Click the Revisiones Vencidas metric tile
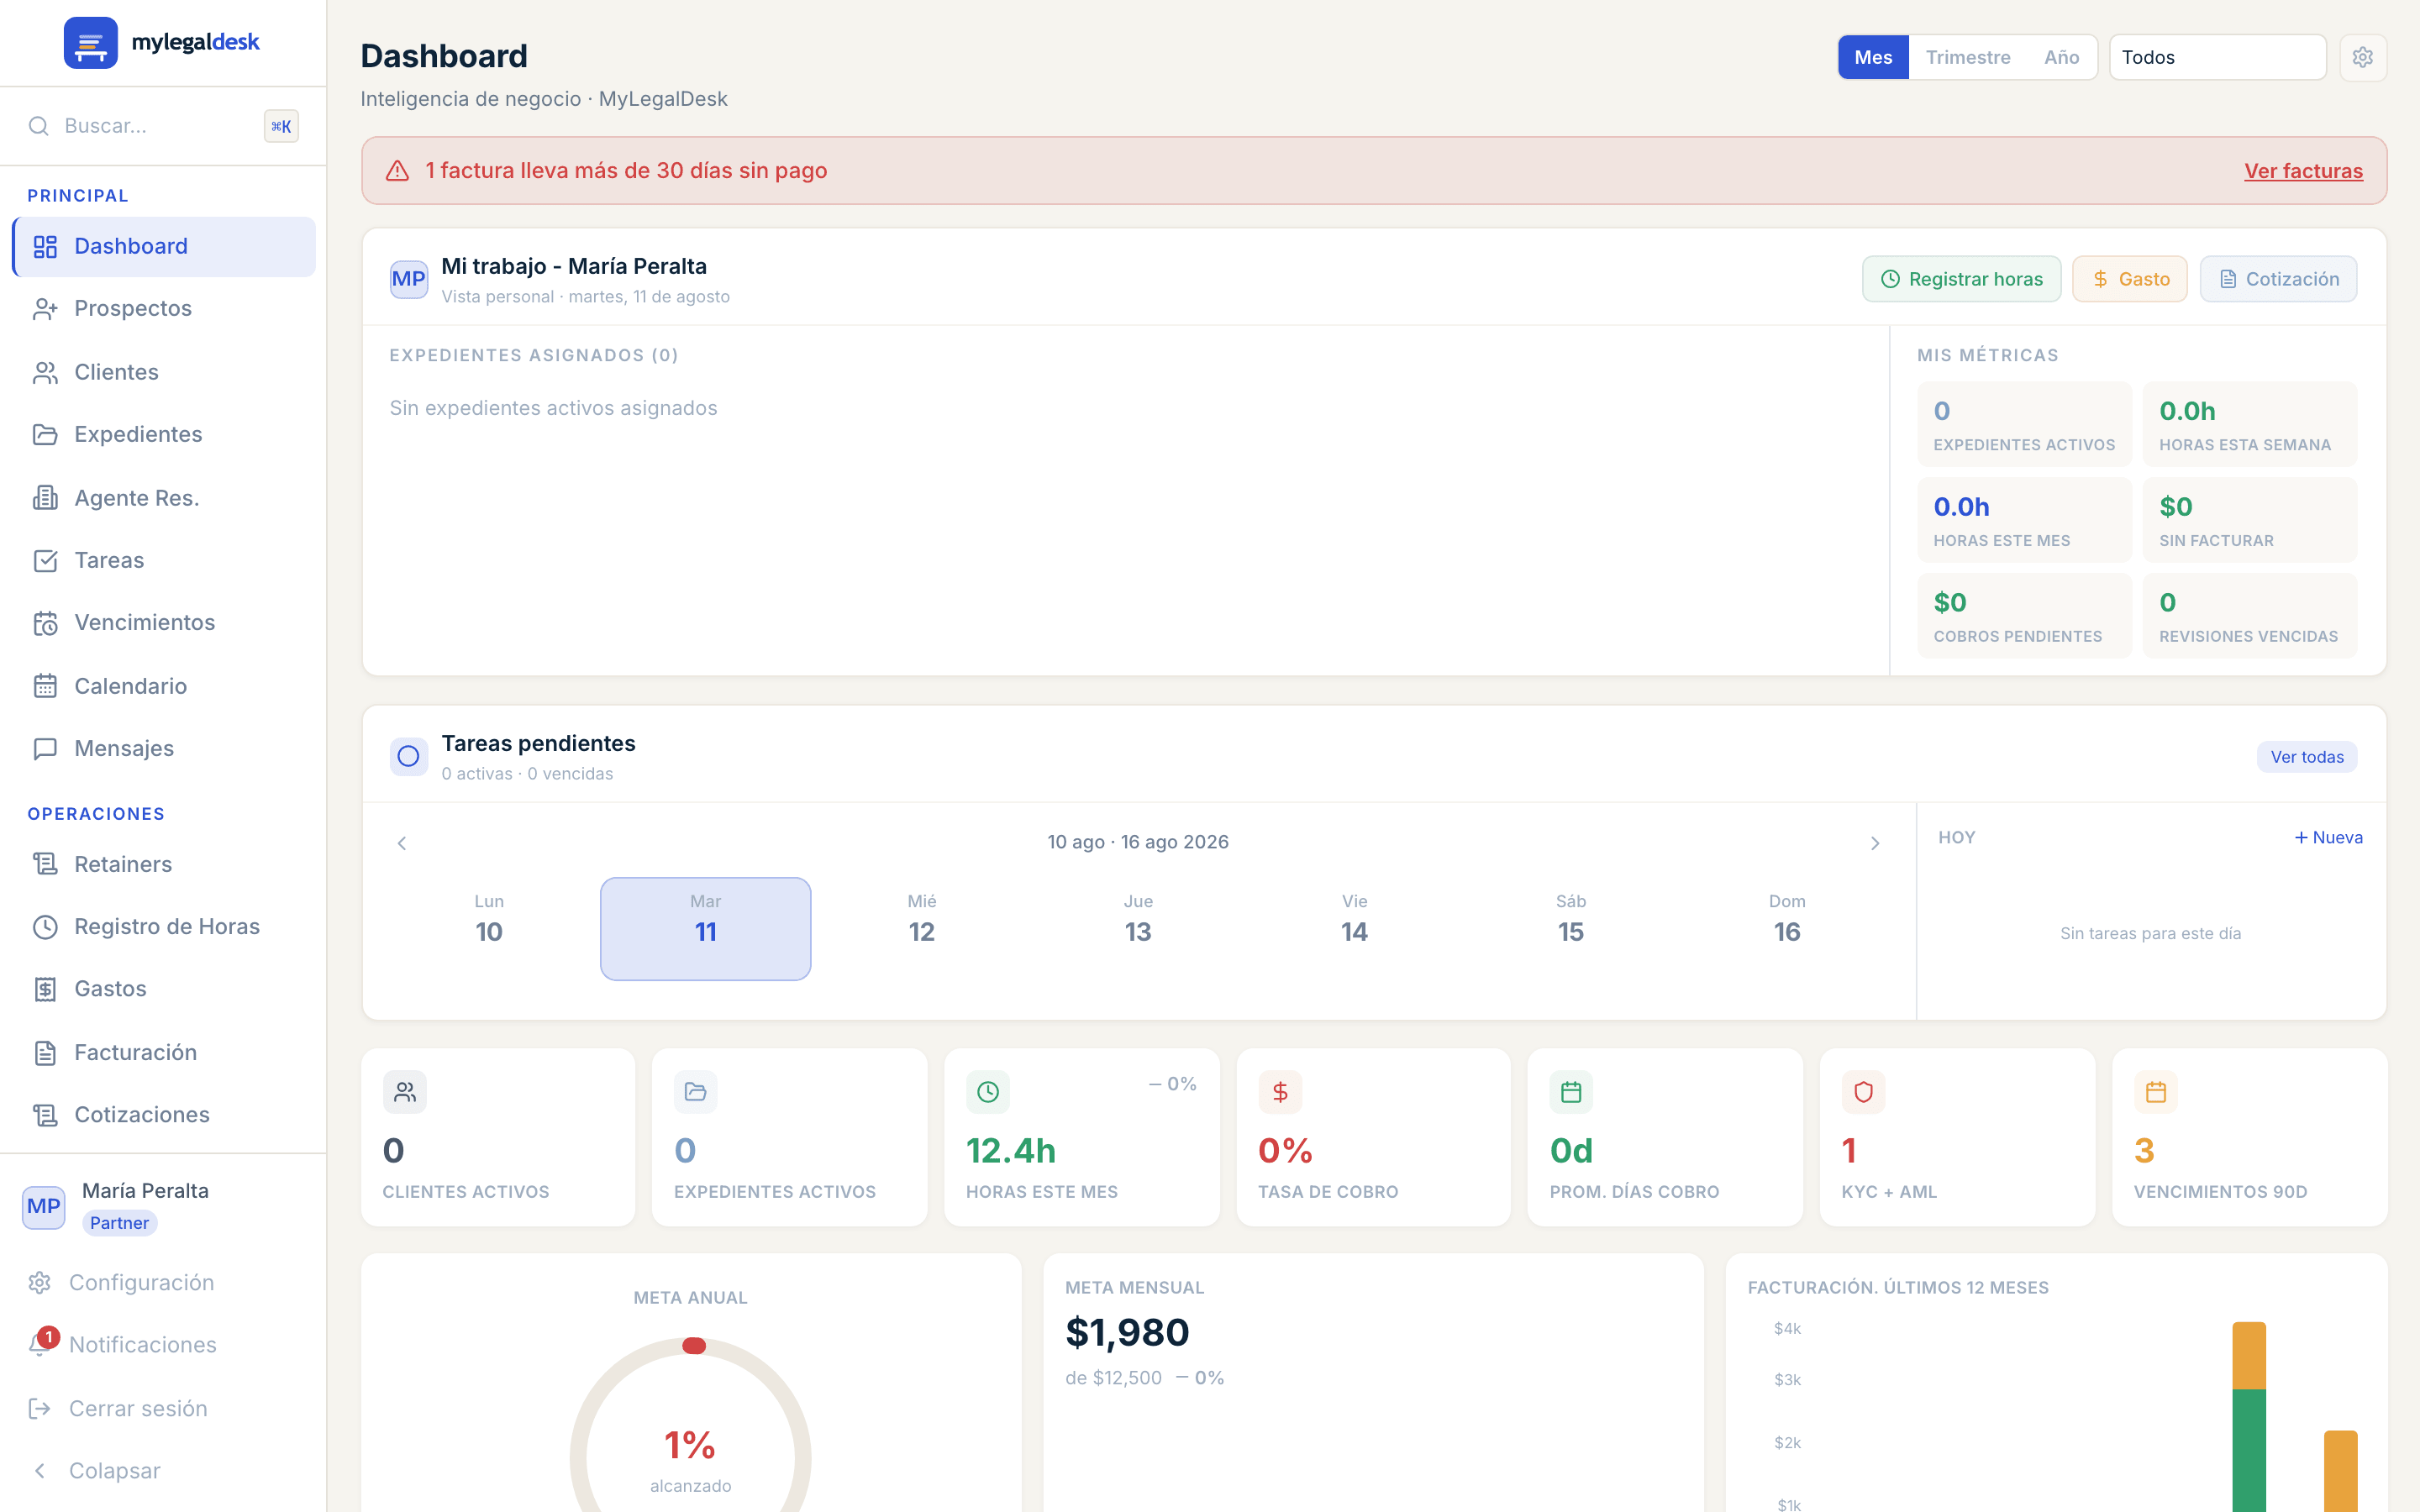This screenshot has height=1512, width=2420. point(2249,616)
